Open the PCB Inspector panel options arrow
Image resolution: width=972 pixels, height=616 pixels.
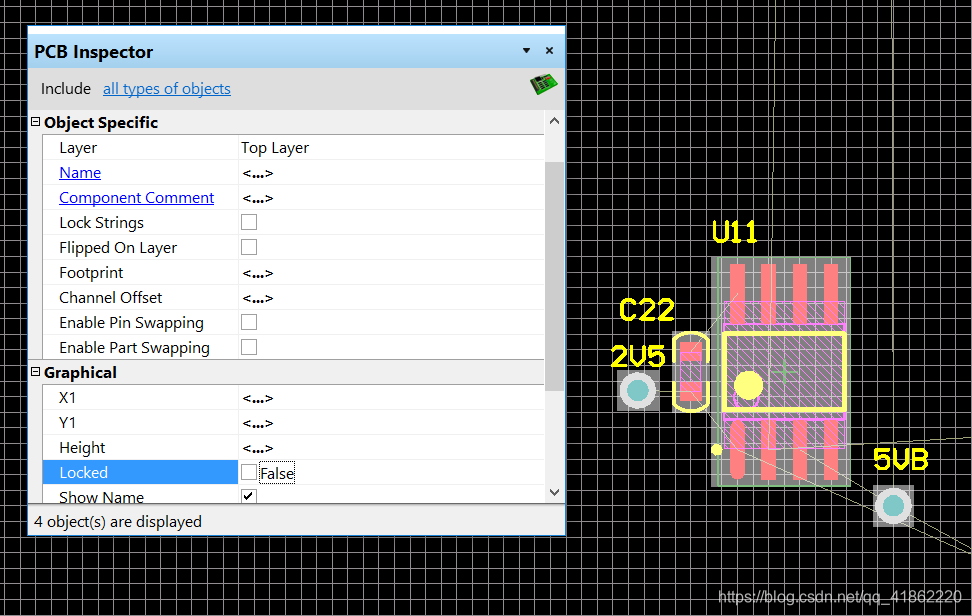pyautogui.click(x=526, y=51)
